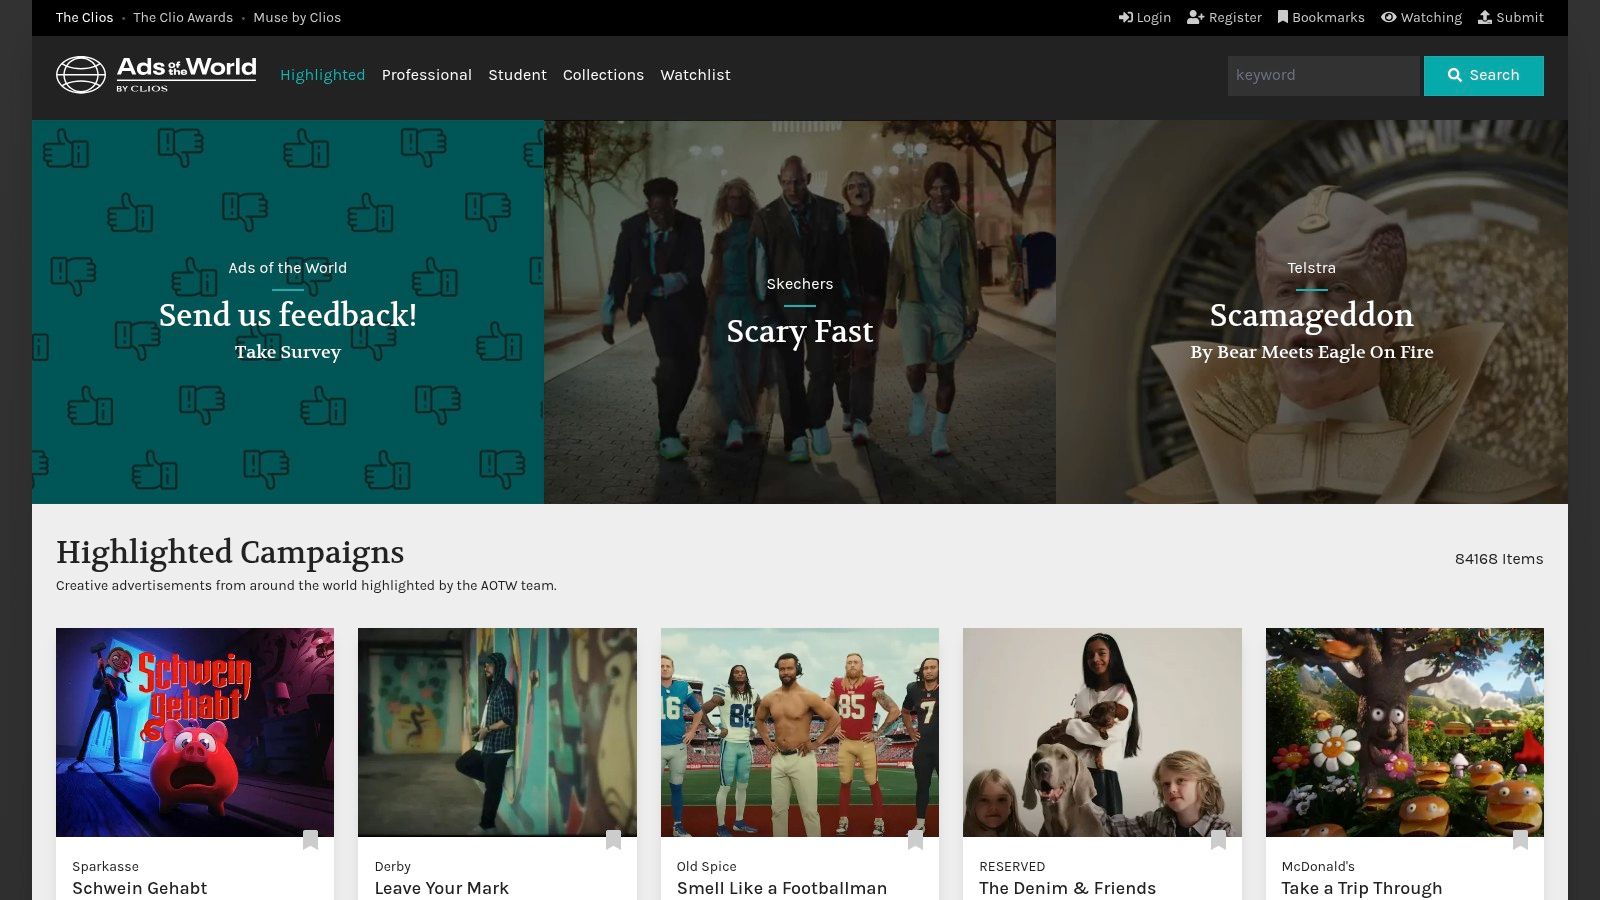1600x900 pixels.
Task: Click The Clios link
Action: click(x=85, y=17)
